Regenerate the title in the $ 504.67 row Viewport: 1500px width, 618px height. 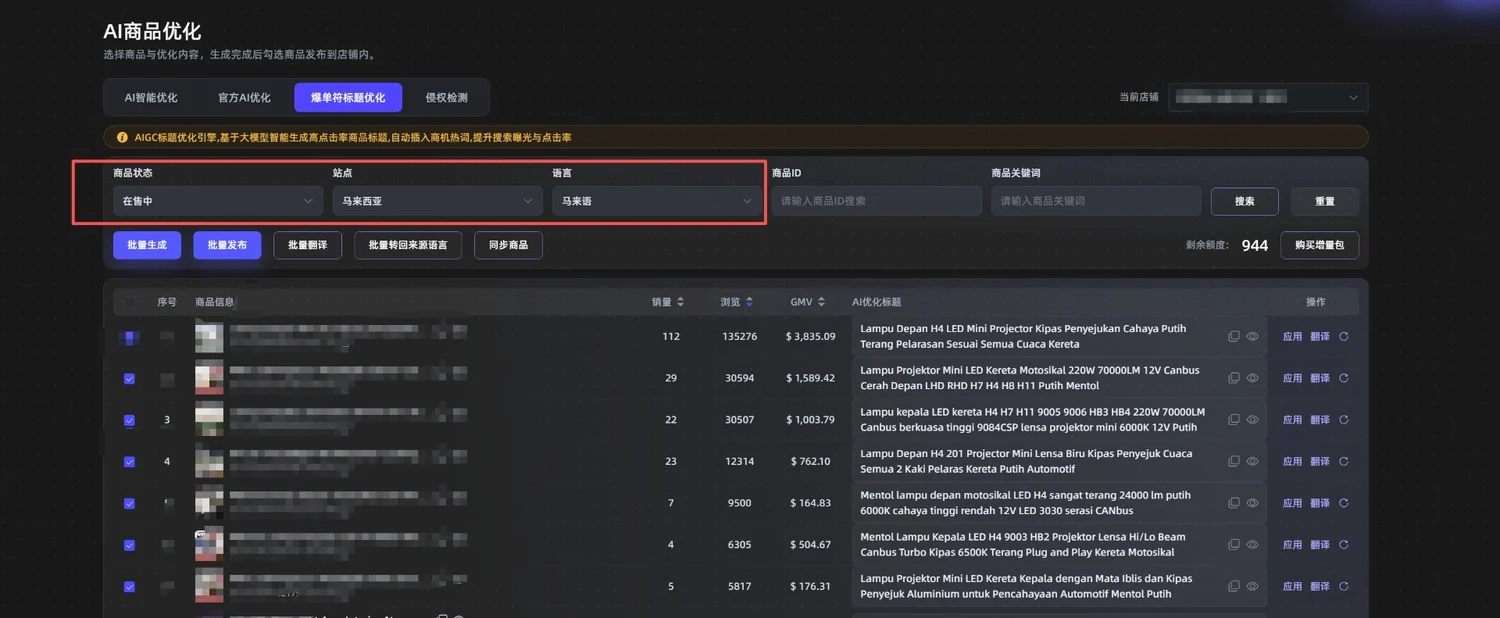coord(1344,545)
